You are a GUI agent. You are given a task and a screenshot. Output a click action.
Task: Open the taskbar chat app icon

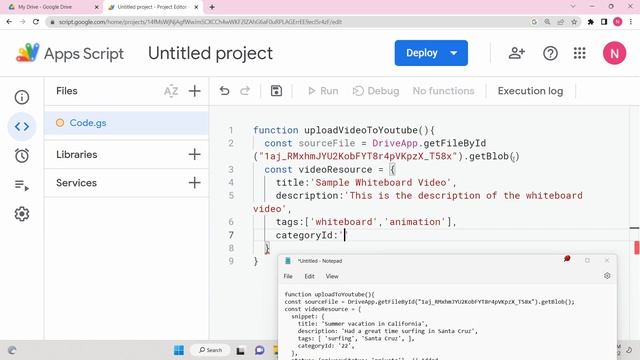[260, 350]
